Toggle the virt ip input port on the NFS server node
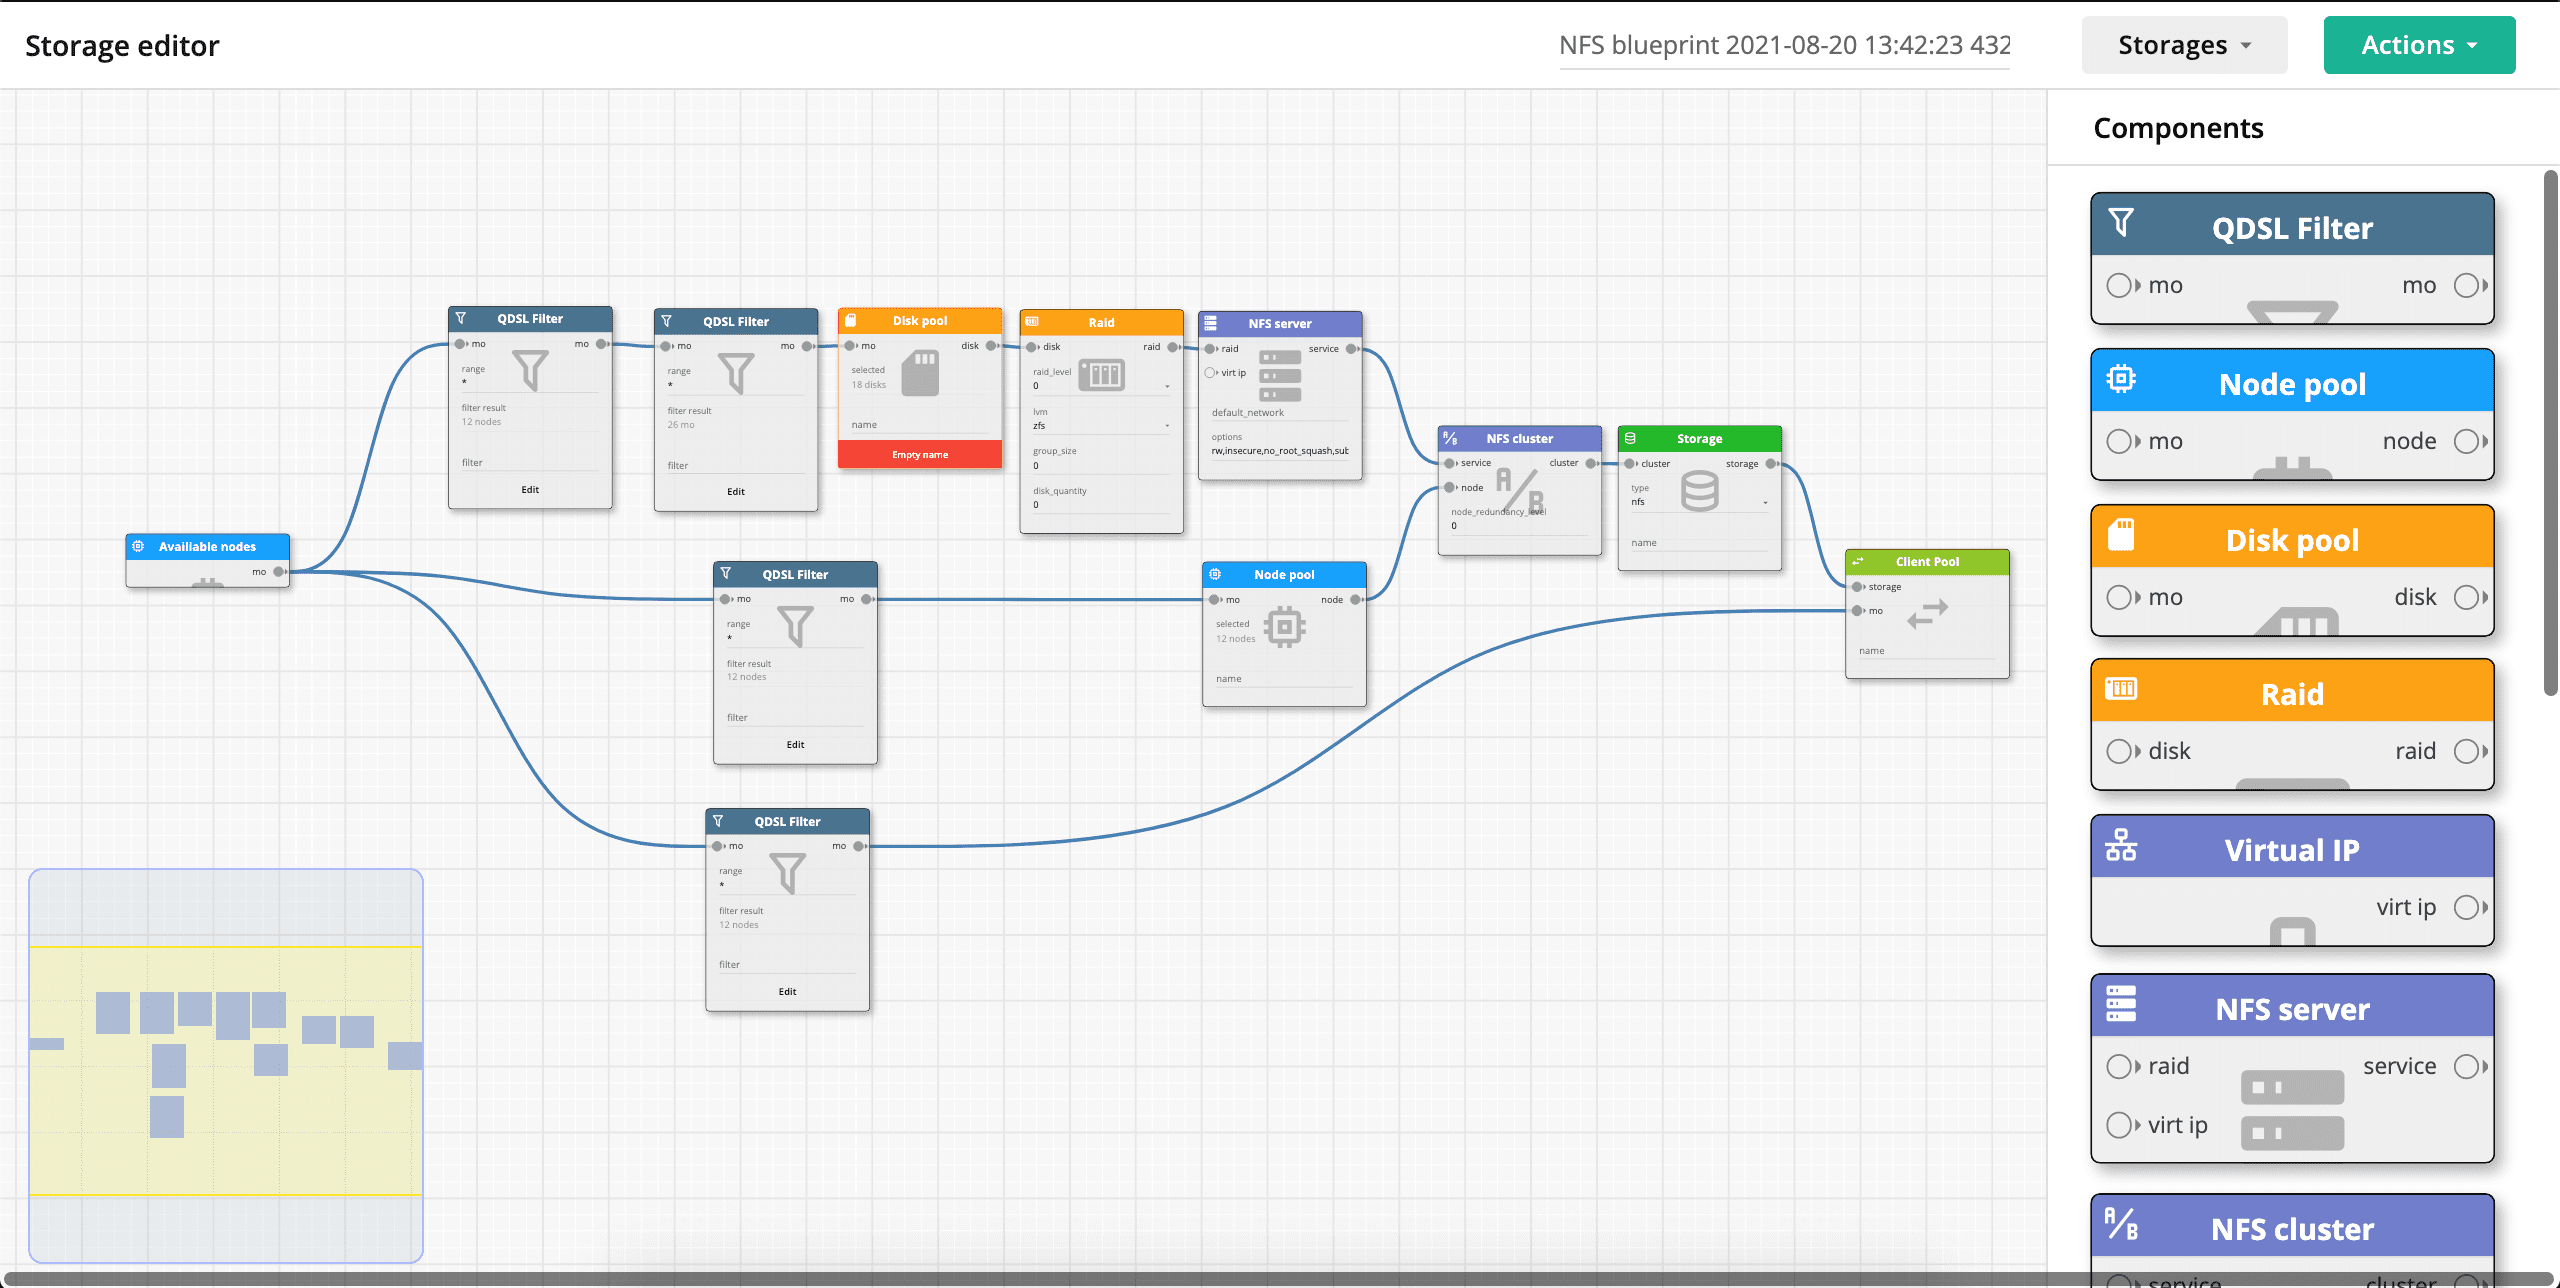Viewport: 2560px width, 1288px height. click(1211, 373)
